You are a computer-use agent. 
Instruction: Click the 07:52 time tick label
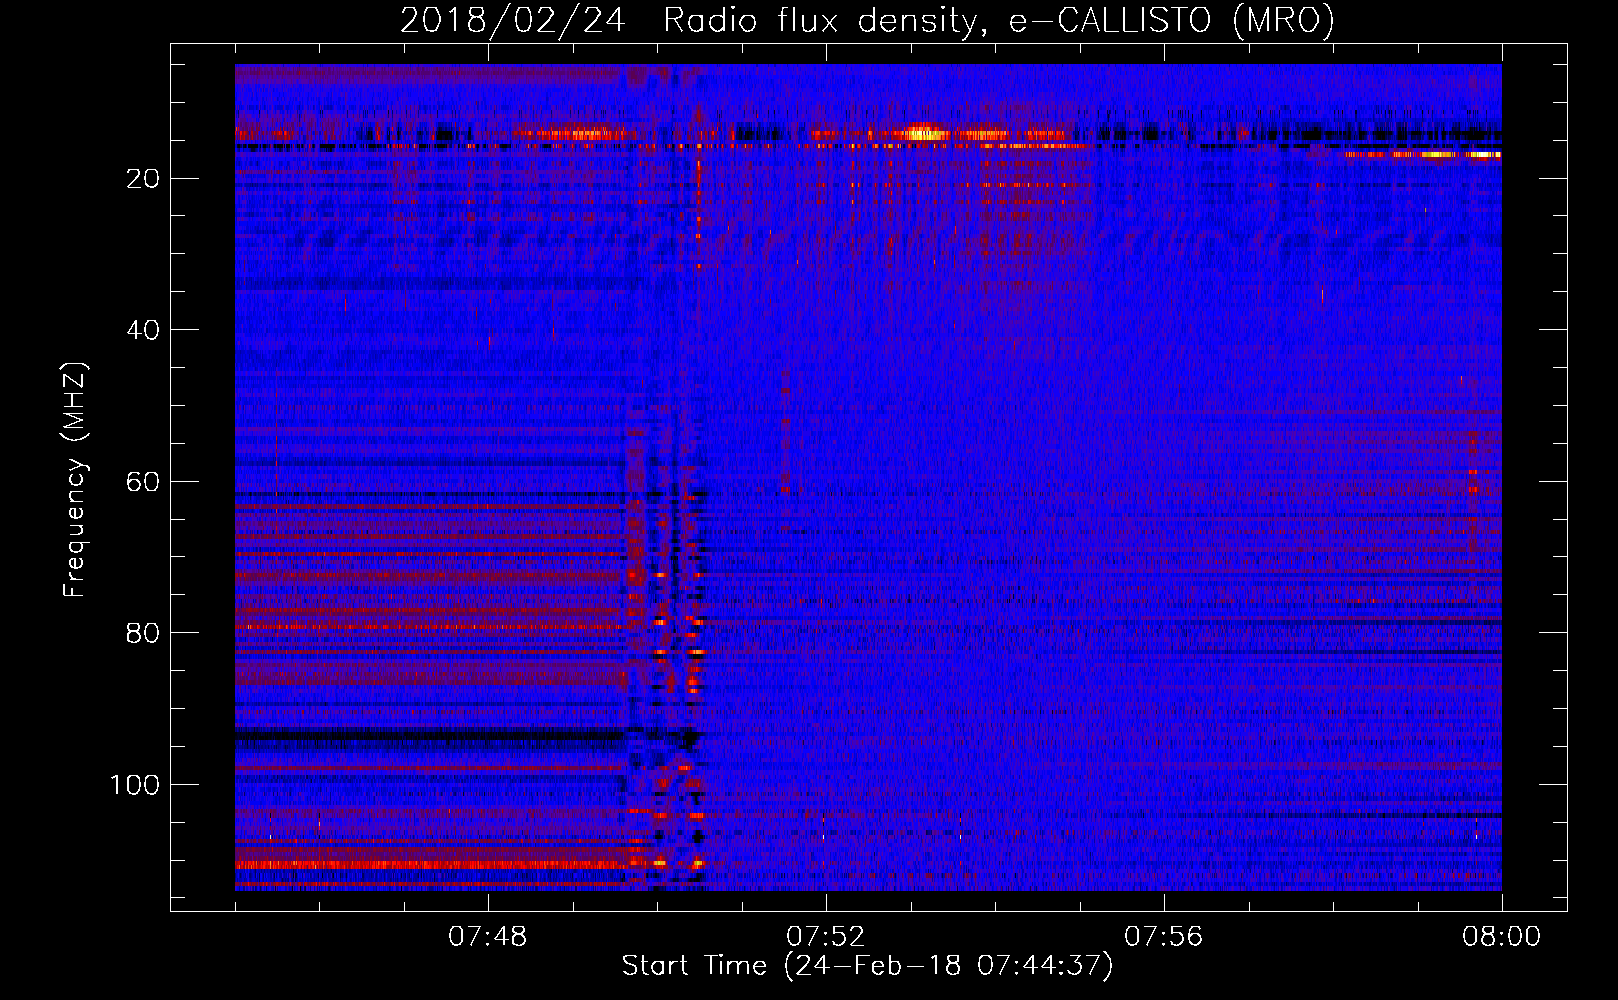click(x=826, y=937)
